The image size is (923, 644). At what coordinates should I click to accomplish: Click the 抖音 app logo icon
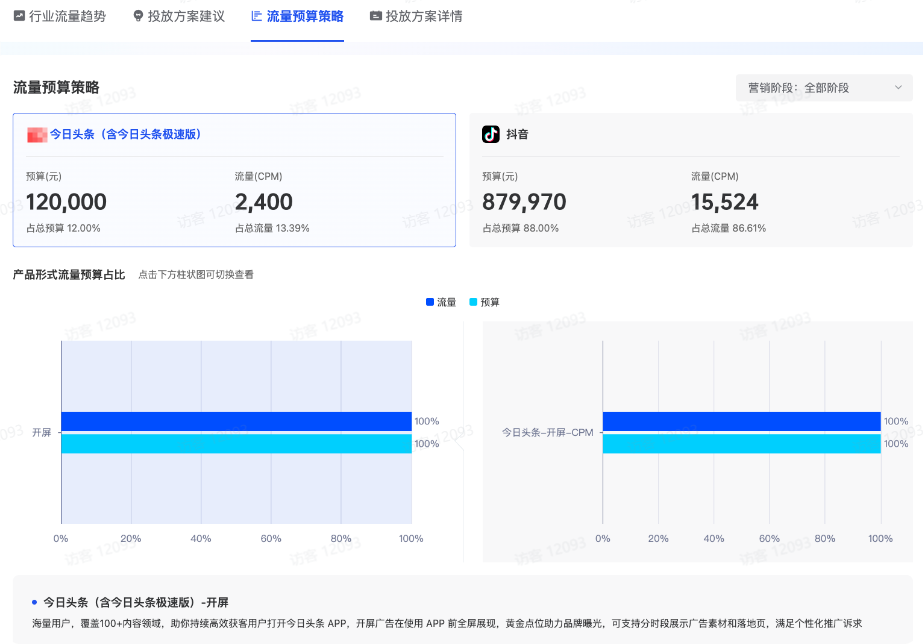(491, 134)
